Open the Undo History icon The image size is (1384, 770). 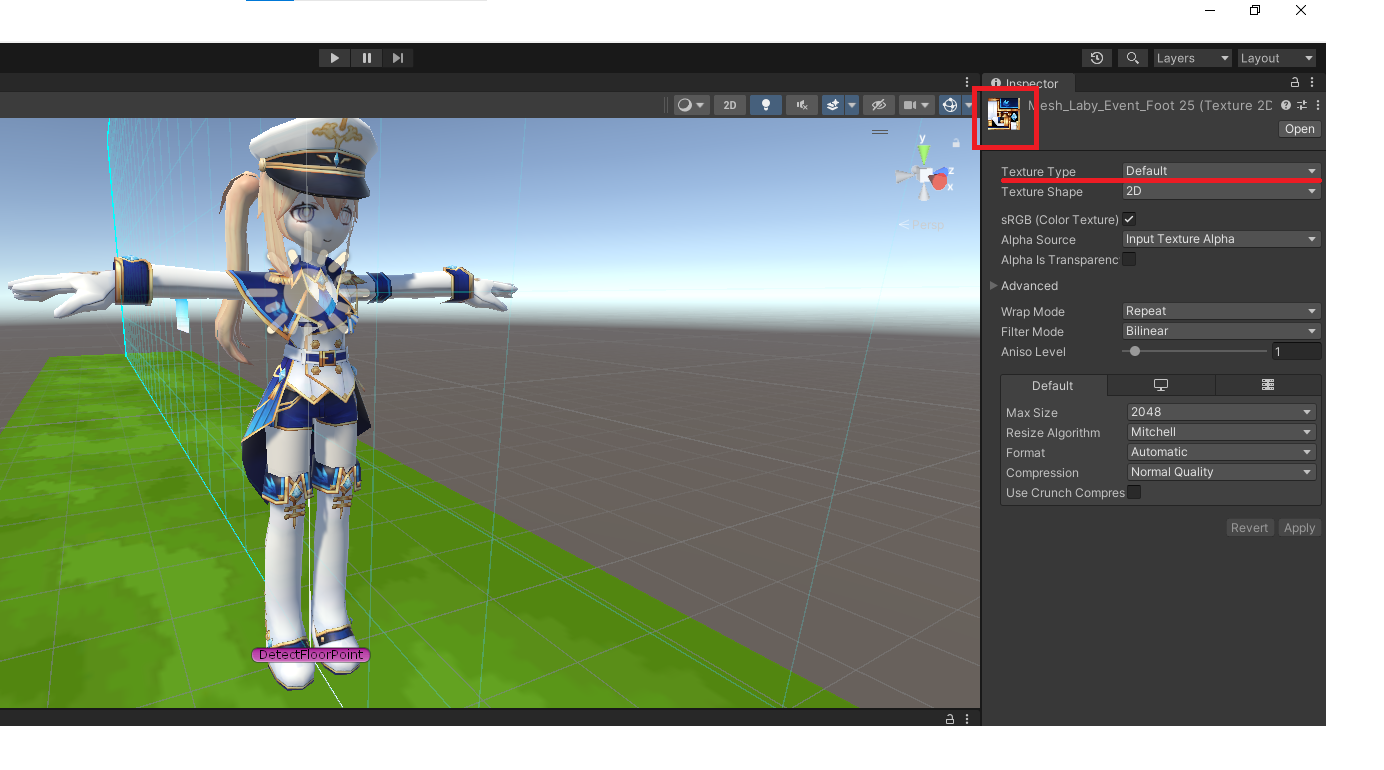pos(1097,58)
